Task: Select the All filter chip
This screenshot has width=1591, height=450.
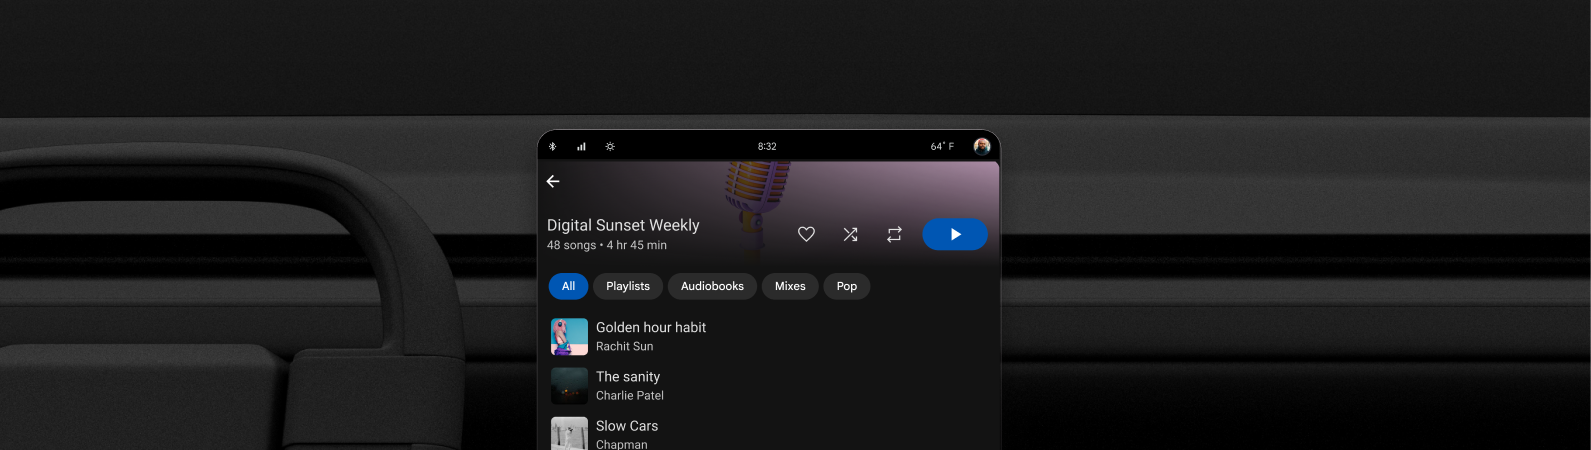Action: tap(568, 286)
